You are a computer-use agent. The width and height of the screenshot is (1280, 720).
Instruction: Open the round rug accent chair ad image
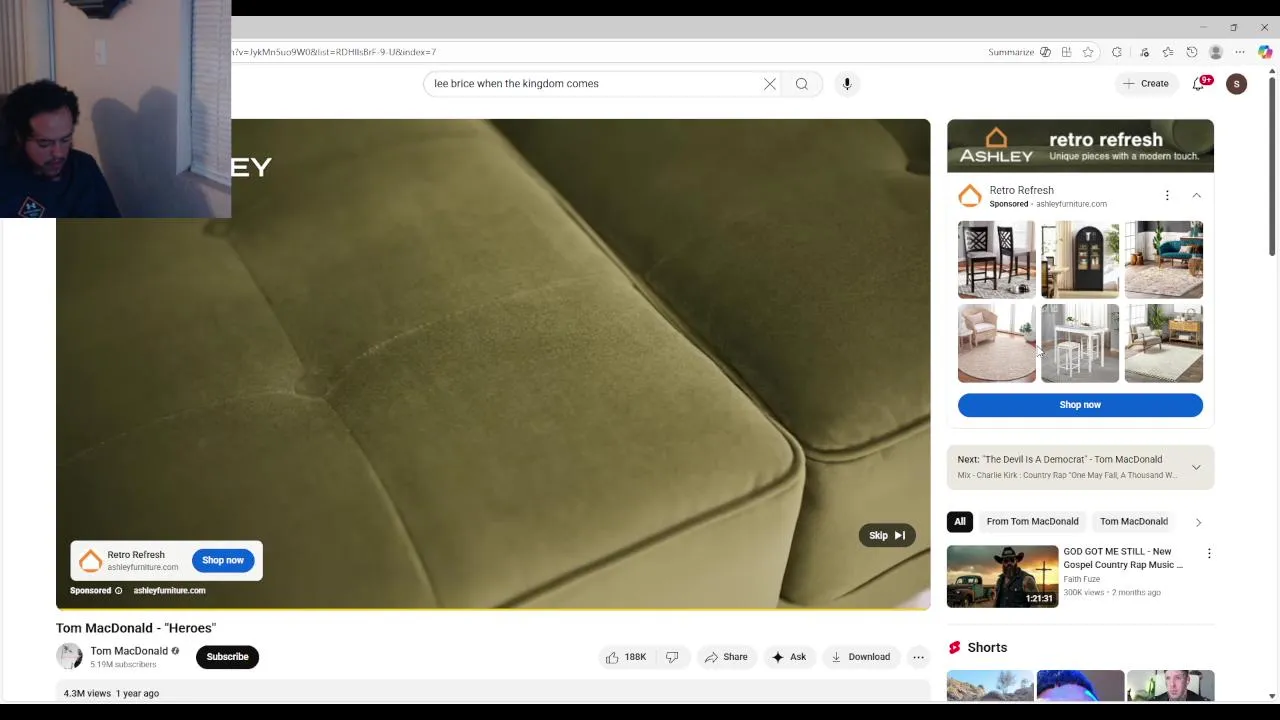click(997, 343)
